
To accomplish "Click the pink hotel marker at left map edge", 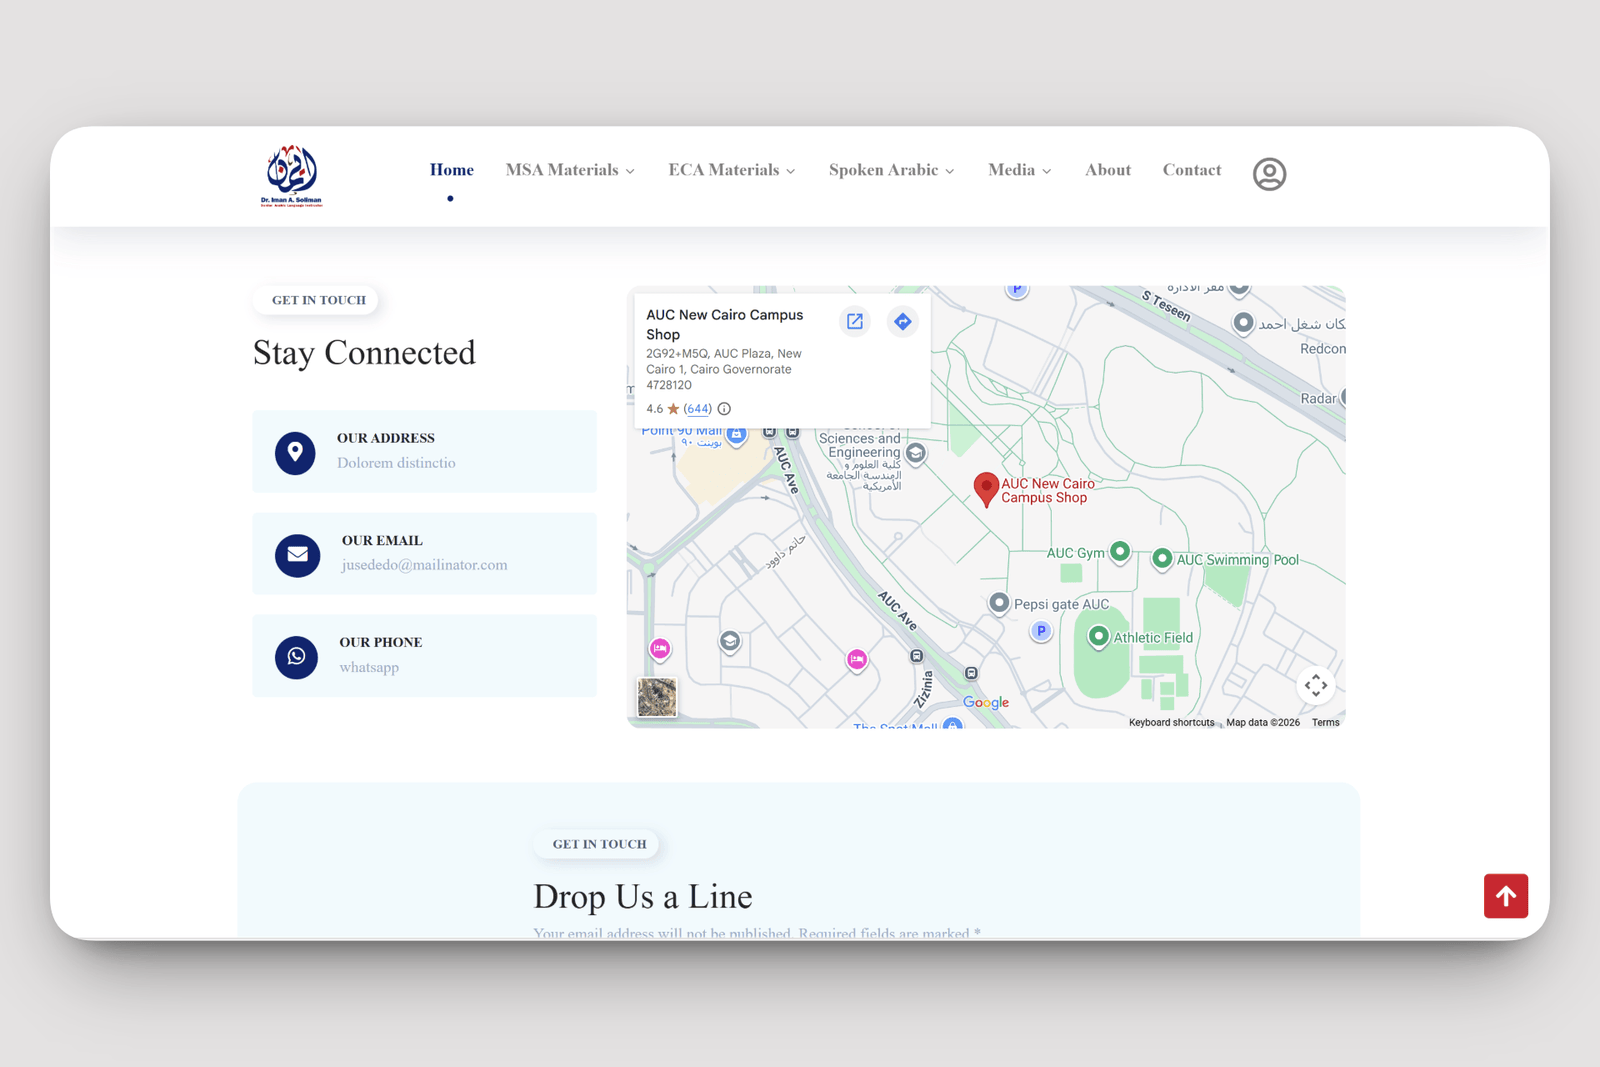I will (x=660, y=649).
